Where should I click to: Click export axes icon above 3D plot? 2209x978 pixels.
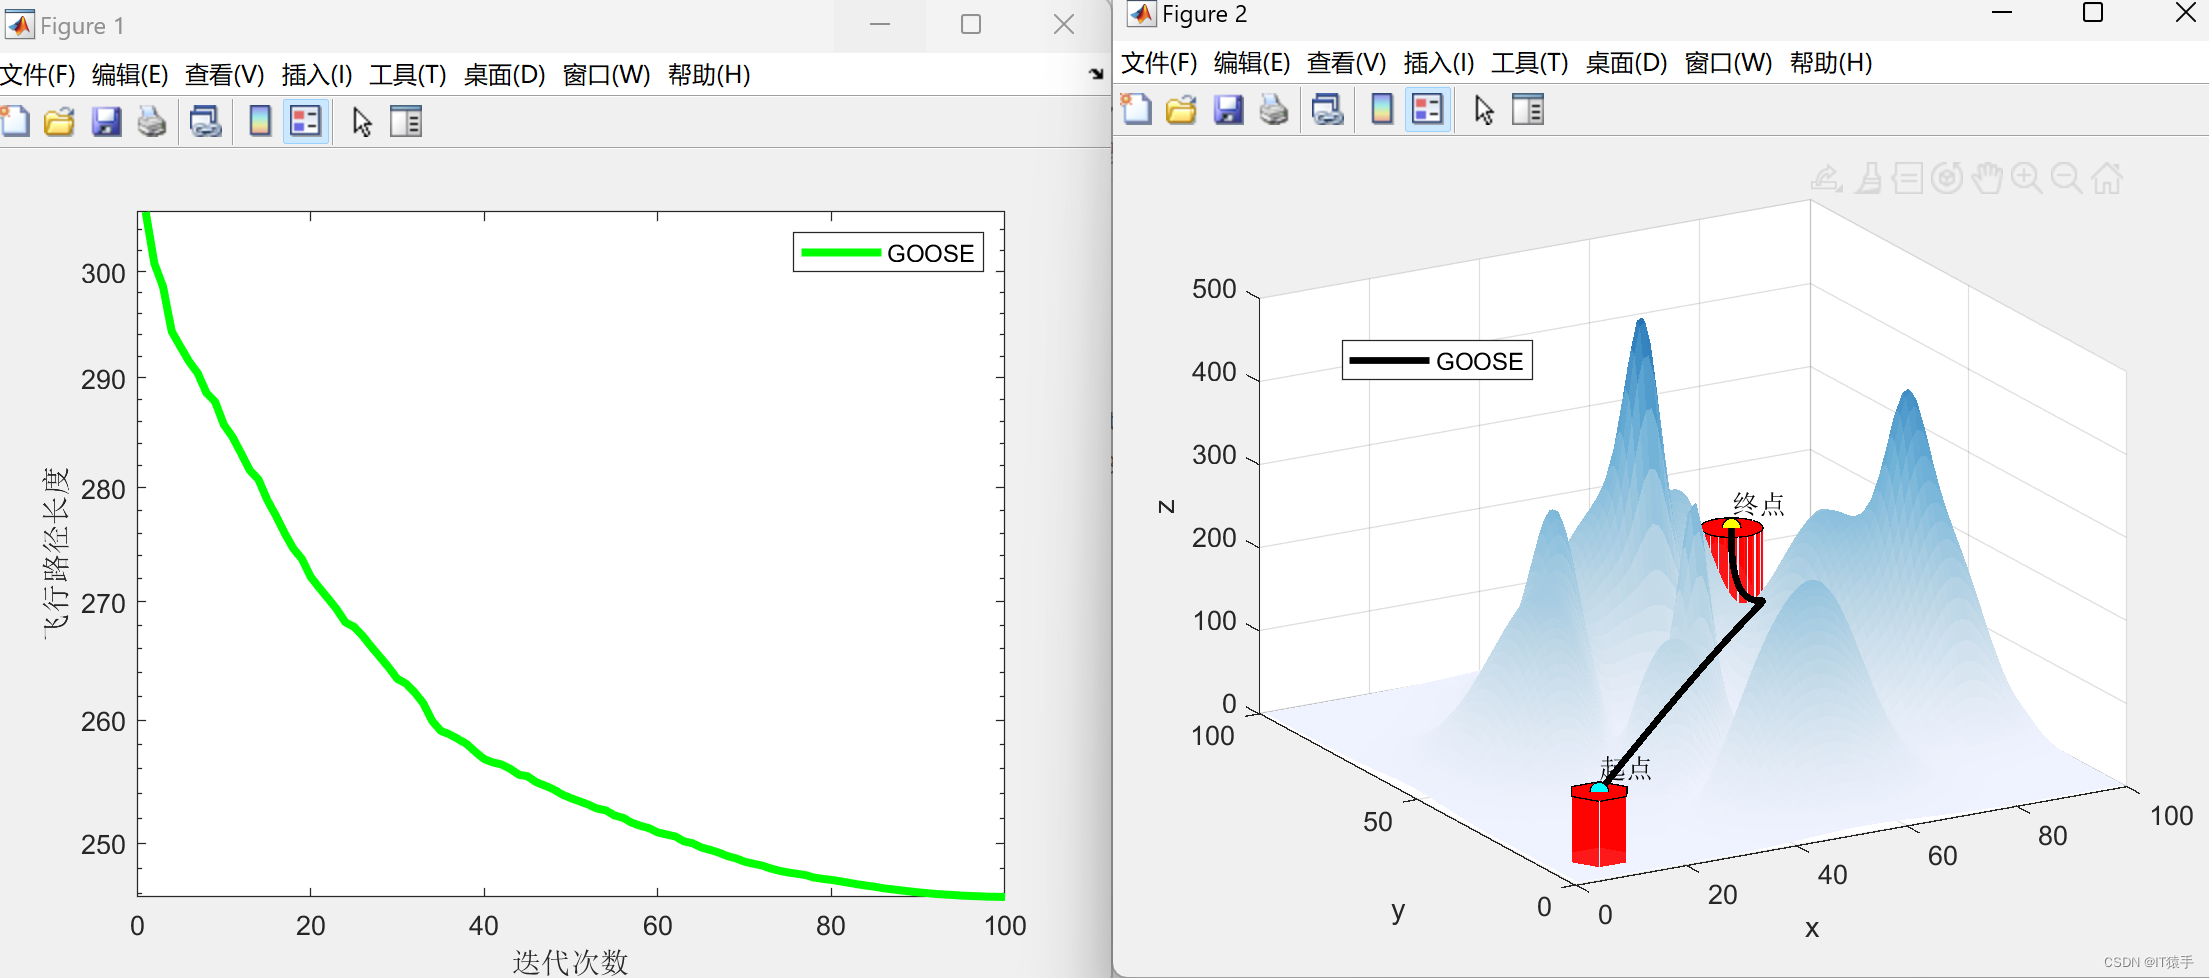tap(1827, 178)
